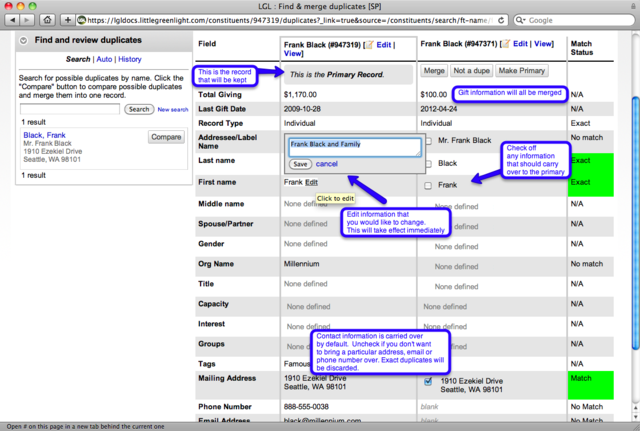Click the Compare button for Black, Frank

166,137
